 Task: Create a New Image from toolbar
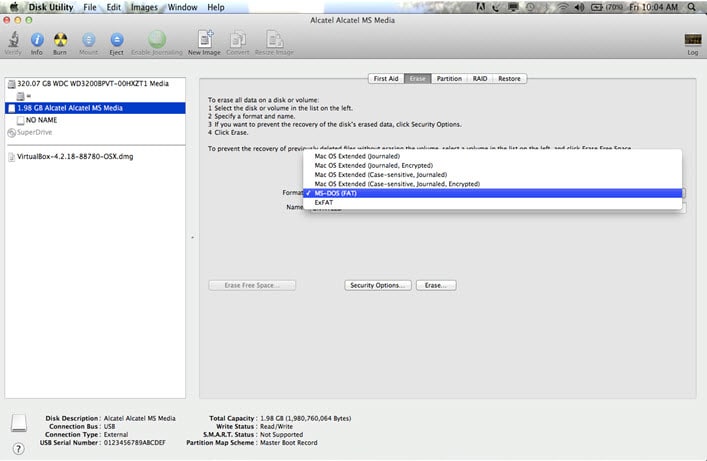coord(205,39)
